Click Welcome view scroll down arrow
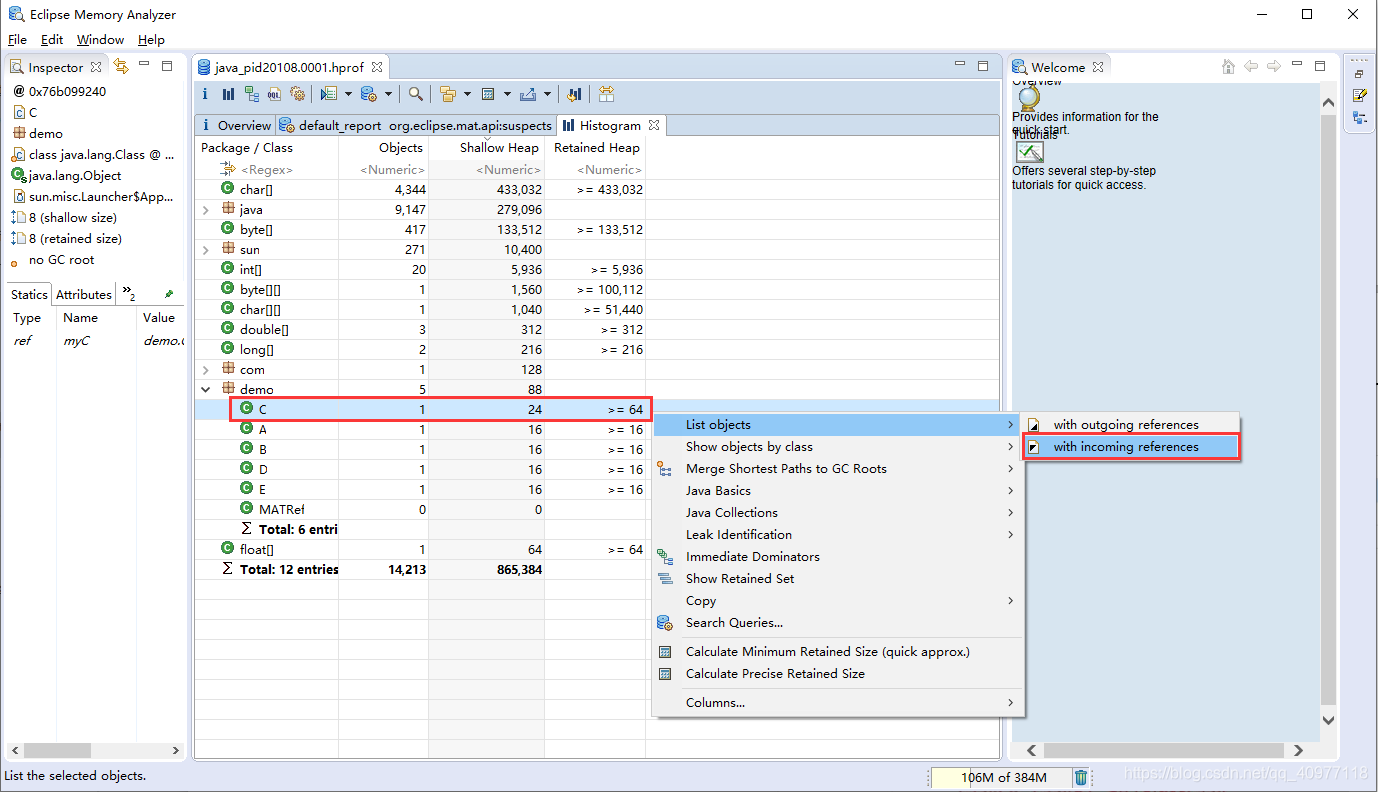The image size is (1378, 792). 1328,719
